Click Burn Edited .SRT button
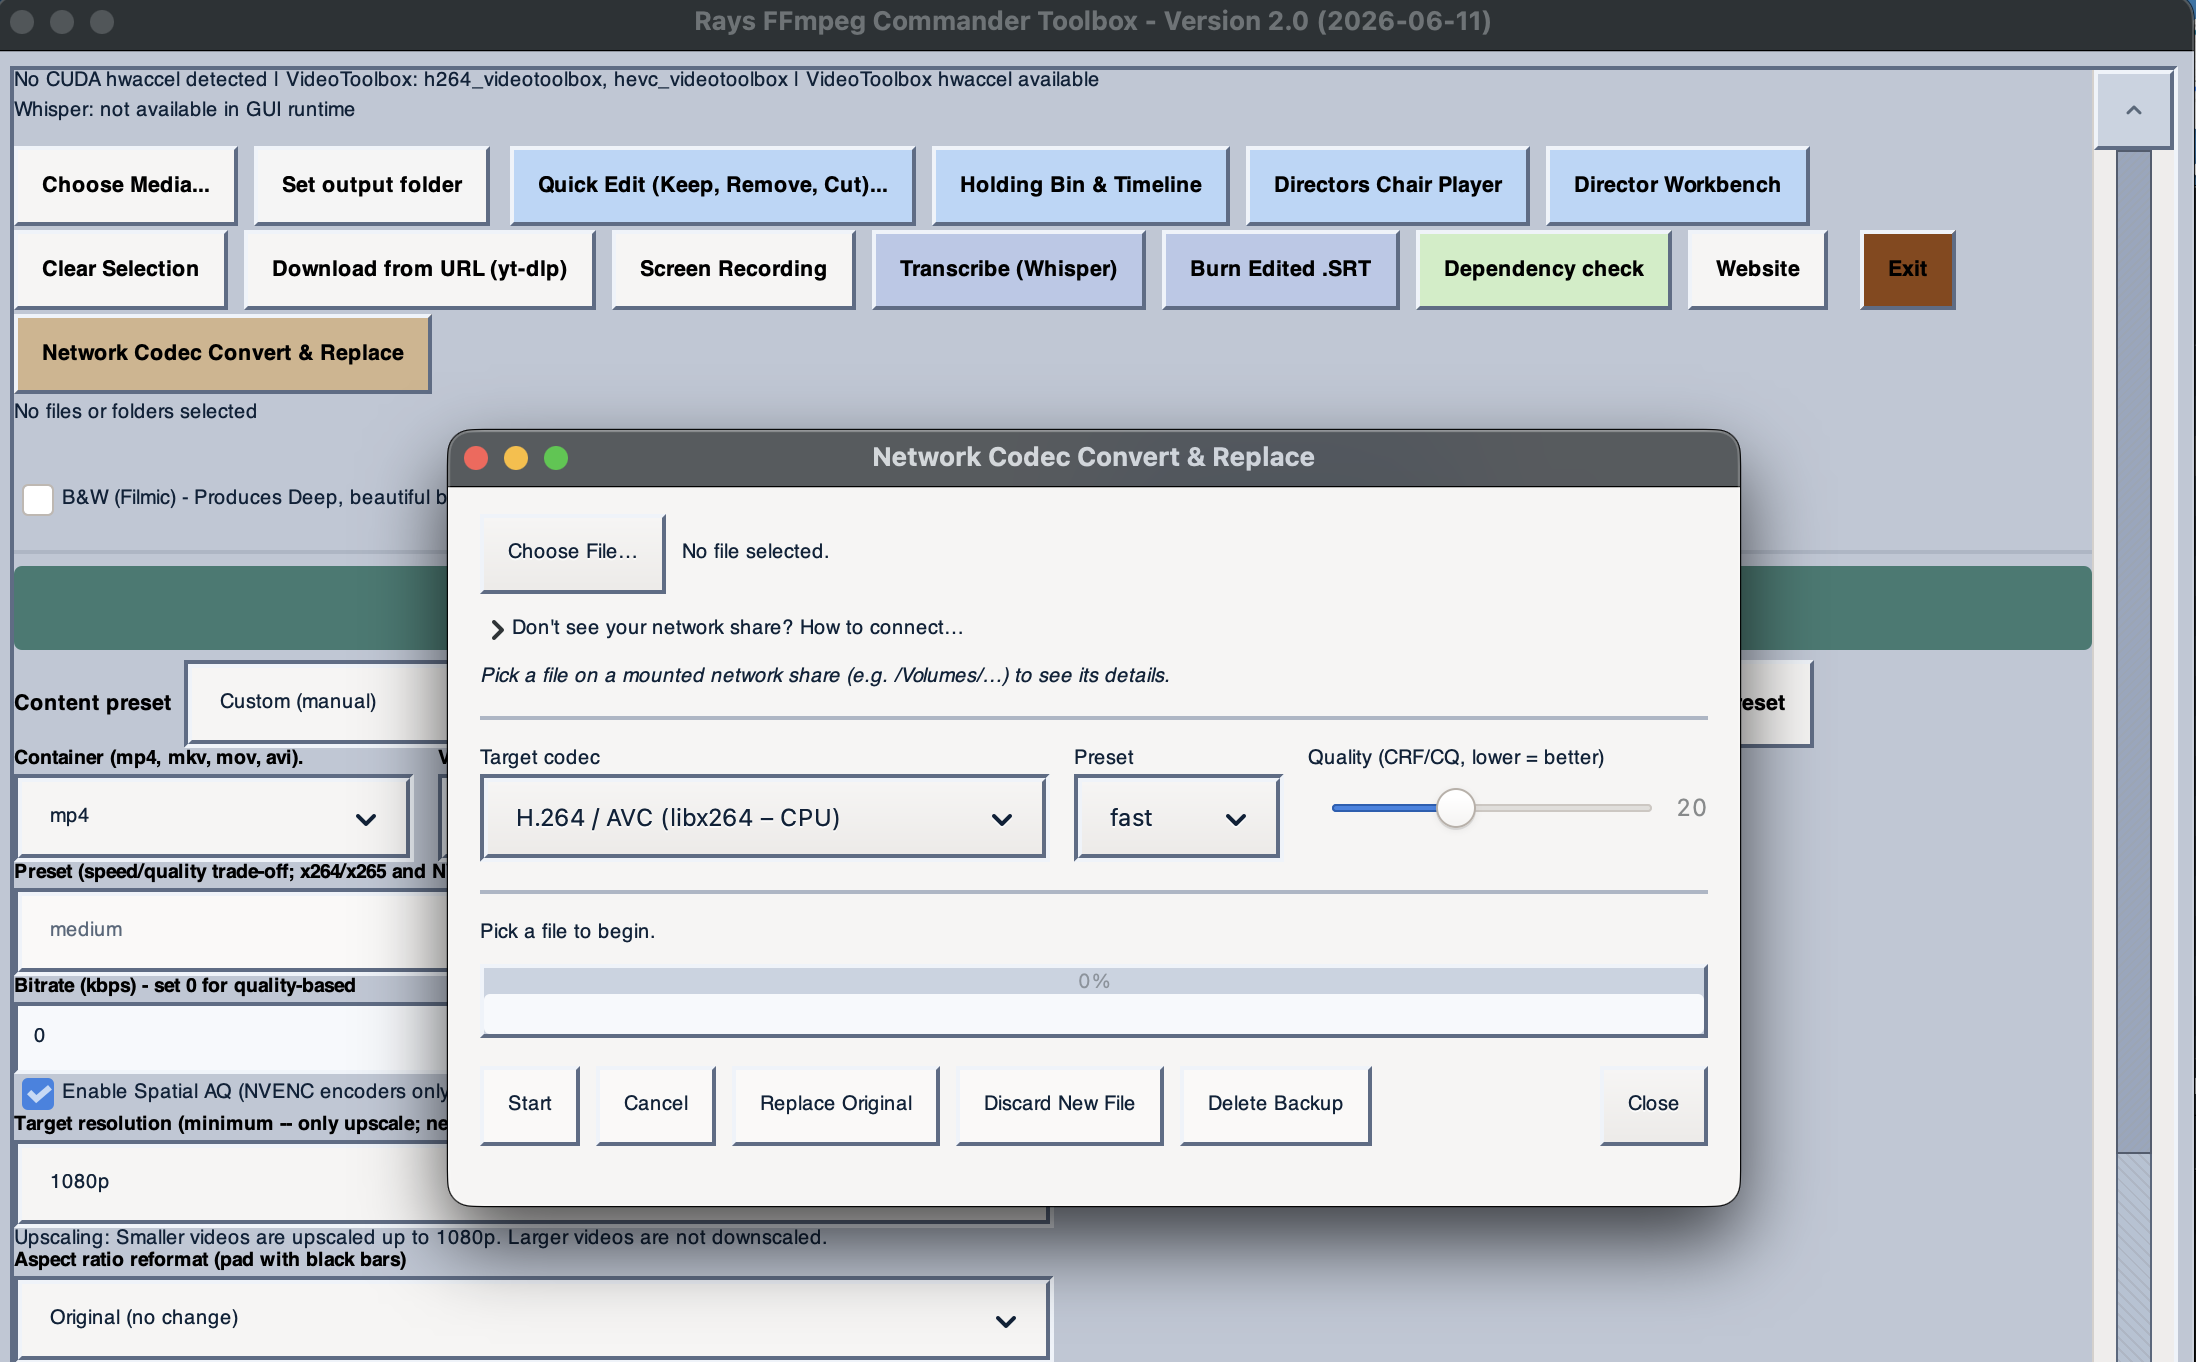 pyautogui.click(x=1280, y=269)
